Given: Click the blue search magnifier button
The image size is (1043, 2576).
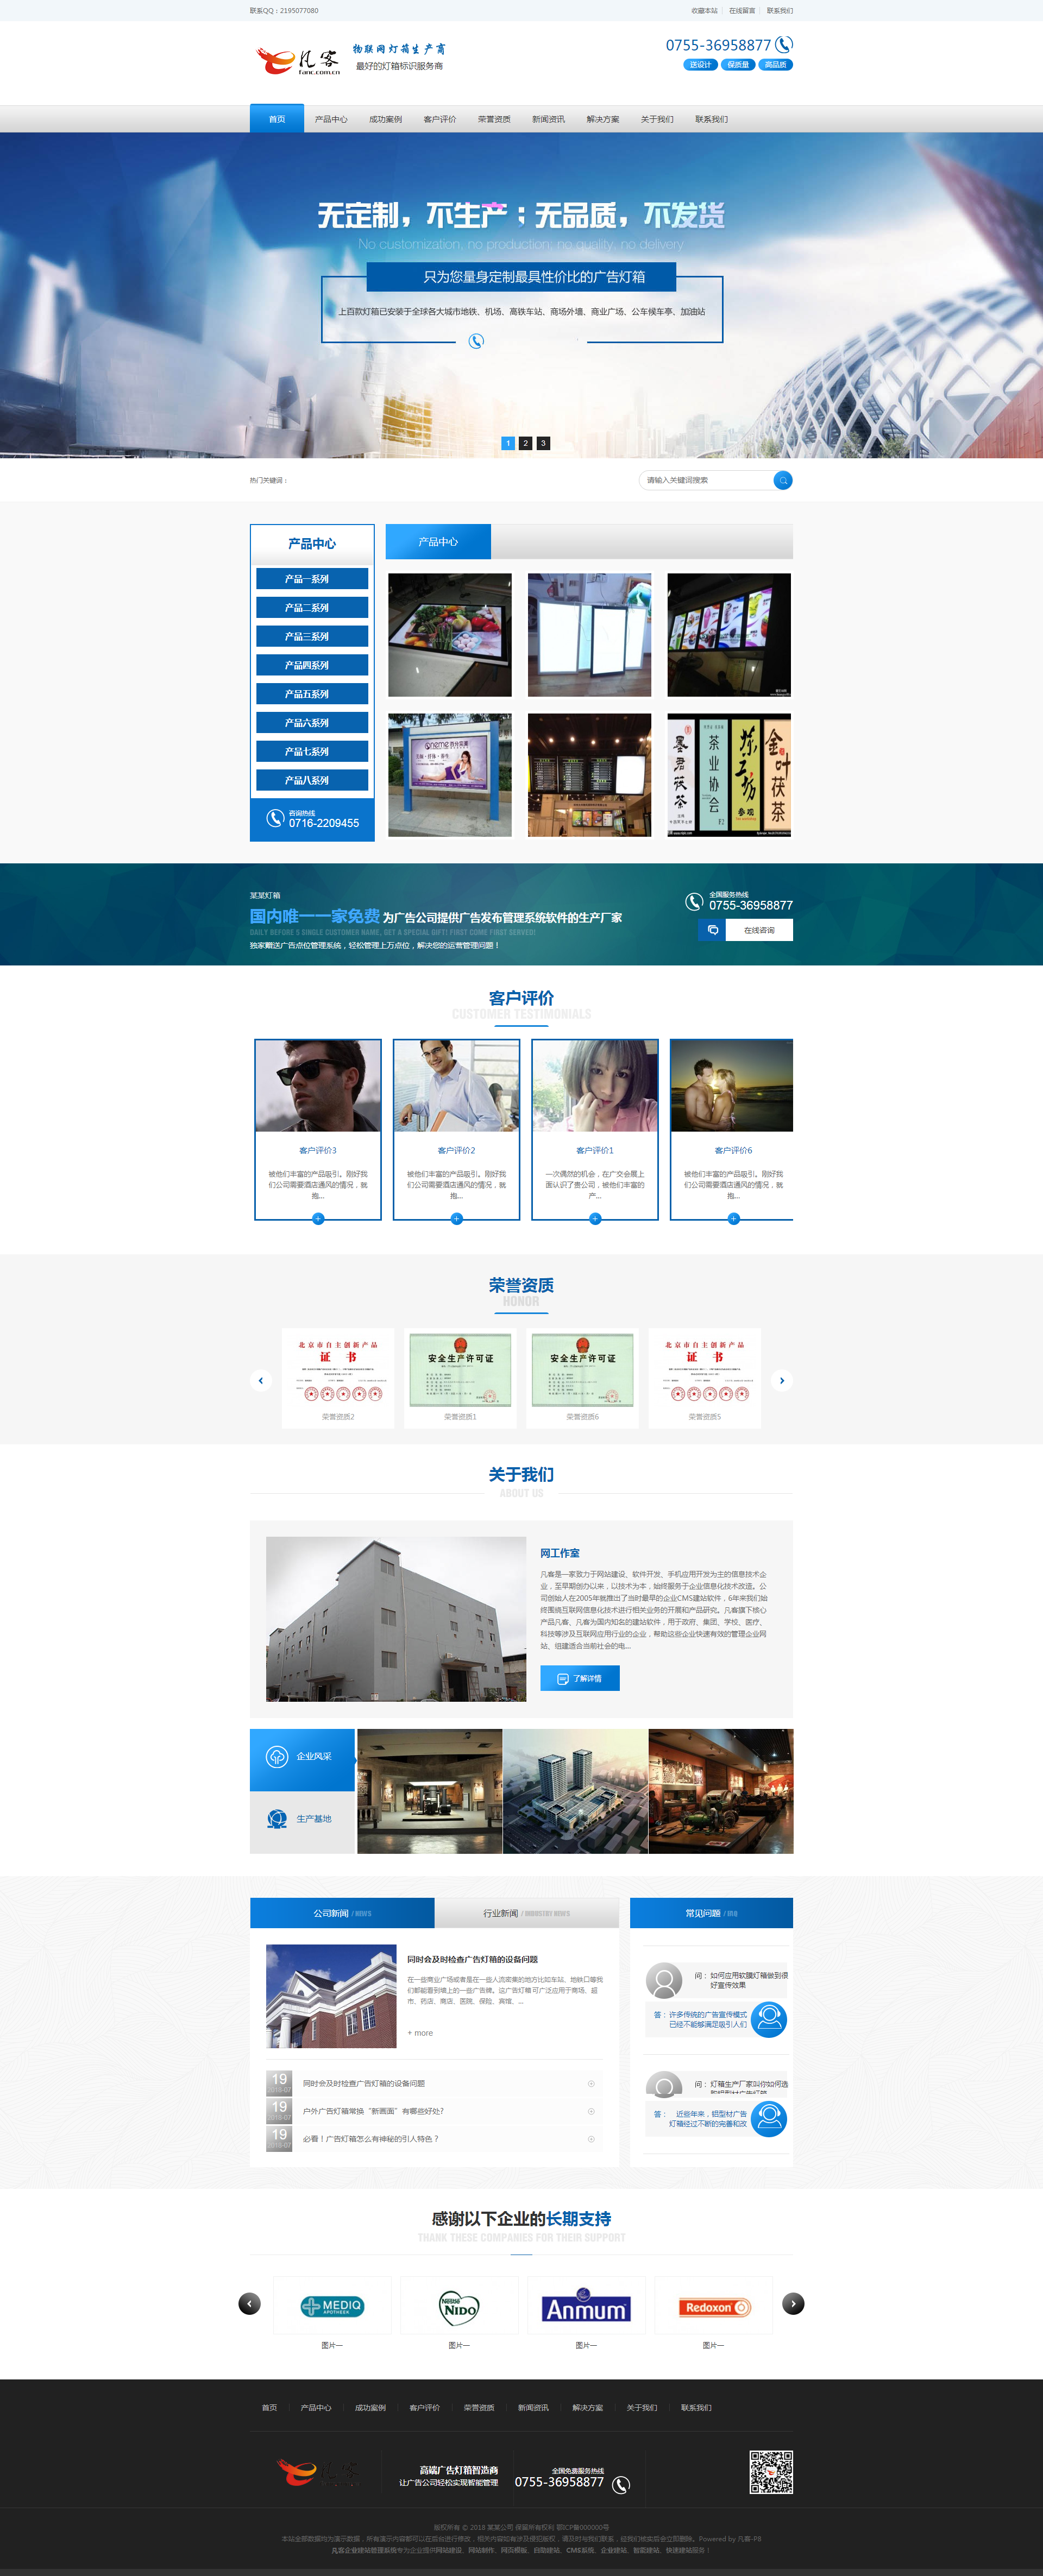Looking at the screenshot, I should [x=783, y=480].
